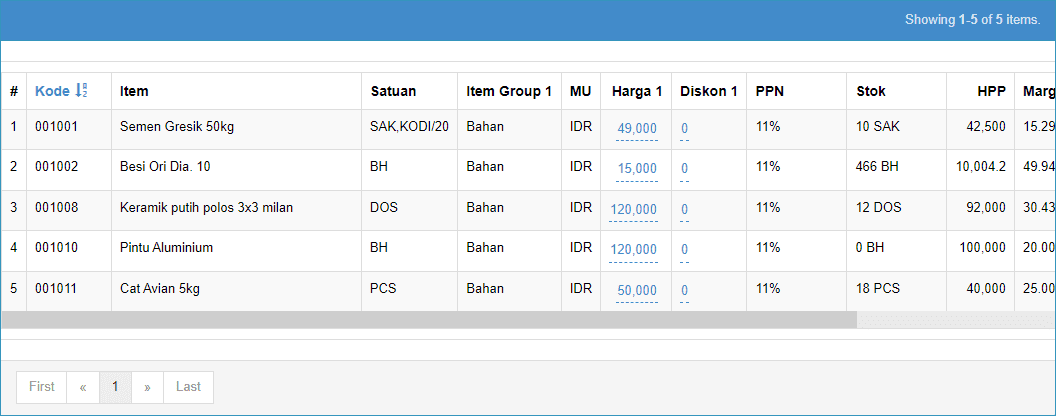The height and width of the screenshot is (416, 1056).
Task: Click price 120,000 of Pintu Aluminium
Action: [x=633, y=250]
